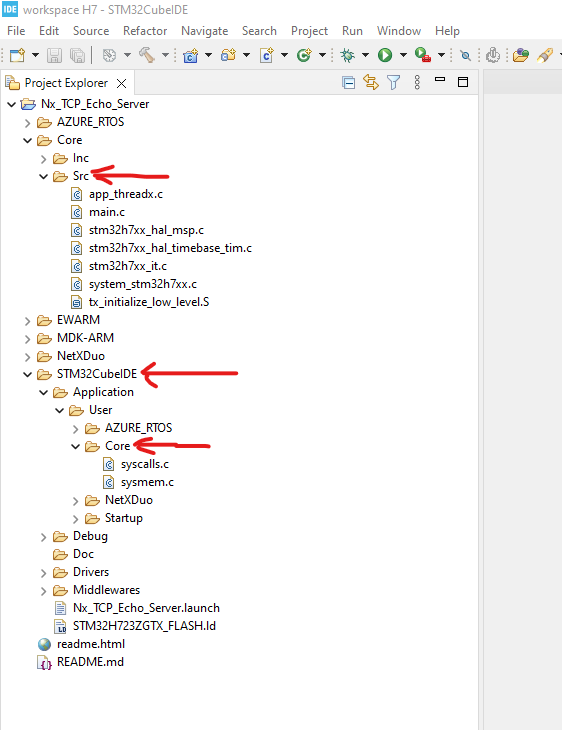Expand the EWARM folder

[27, 321]
